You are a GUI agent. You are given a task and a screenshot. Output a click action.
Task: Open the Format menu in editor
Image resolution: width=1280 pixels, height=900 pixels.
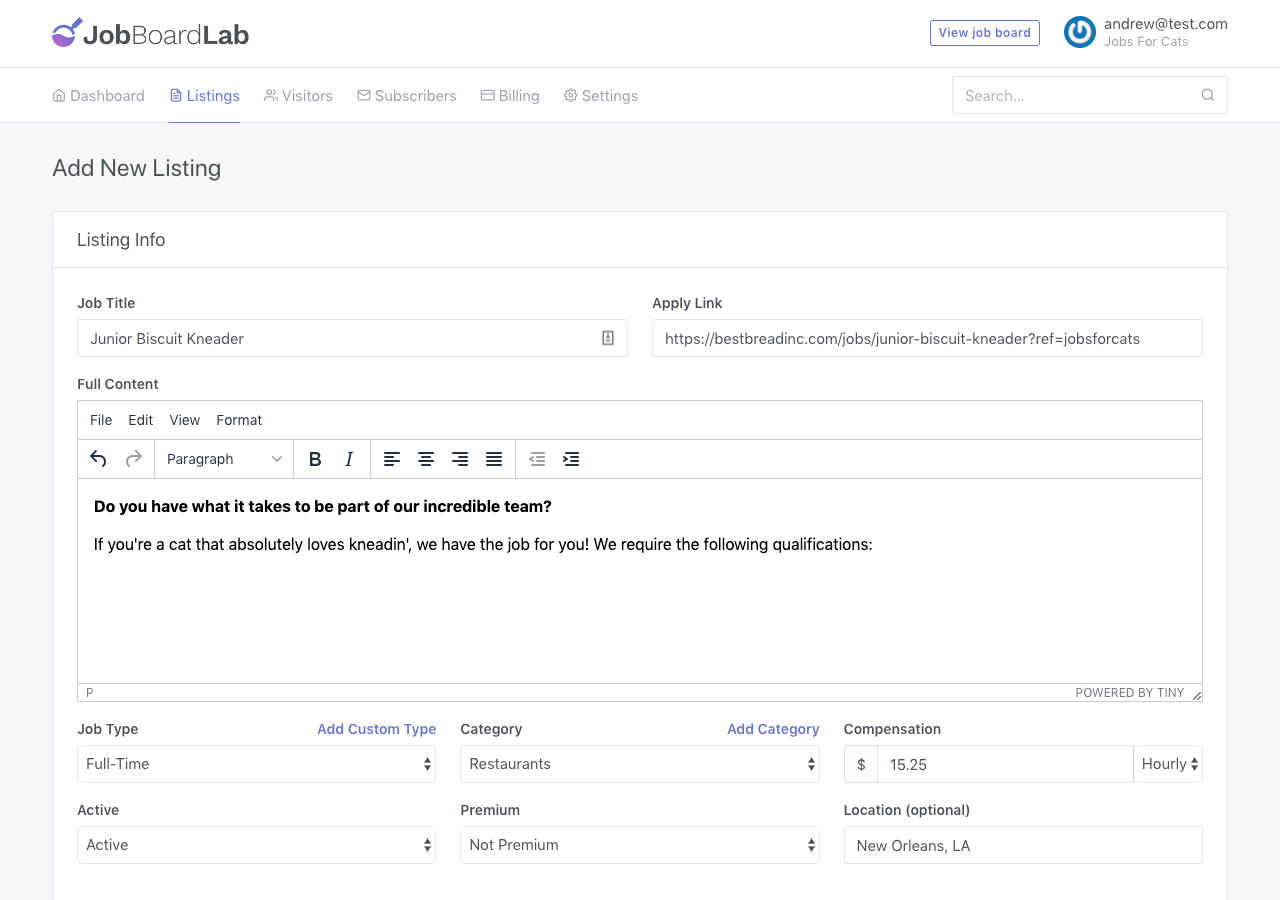click(x=239, y=420)
